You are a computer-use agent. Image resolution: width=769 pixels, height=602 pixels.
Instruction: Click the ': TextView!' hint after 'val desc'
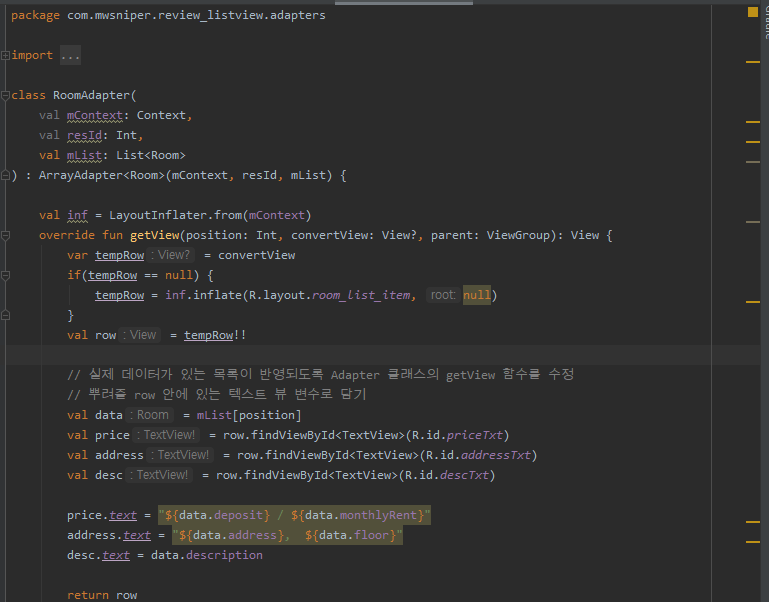click(x=160, y=475)
